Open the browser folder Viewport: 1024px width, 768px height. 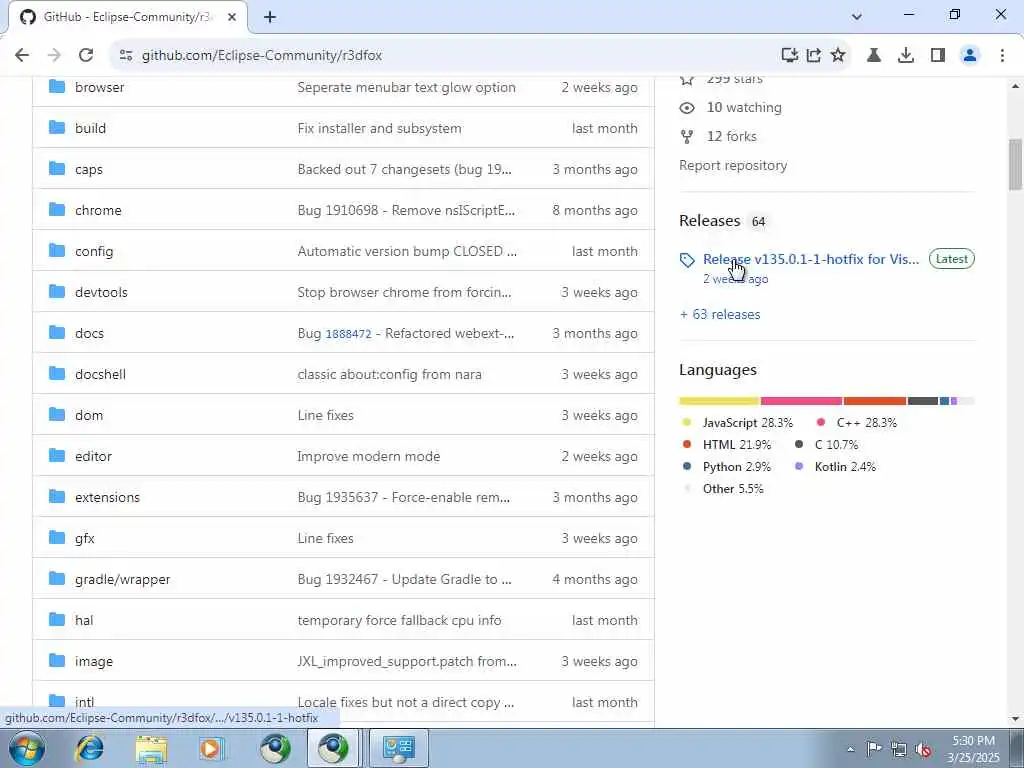pos(99,88)
